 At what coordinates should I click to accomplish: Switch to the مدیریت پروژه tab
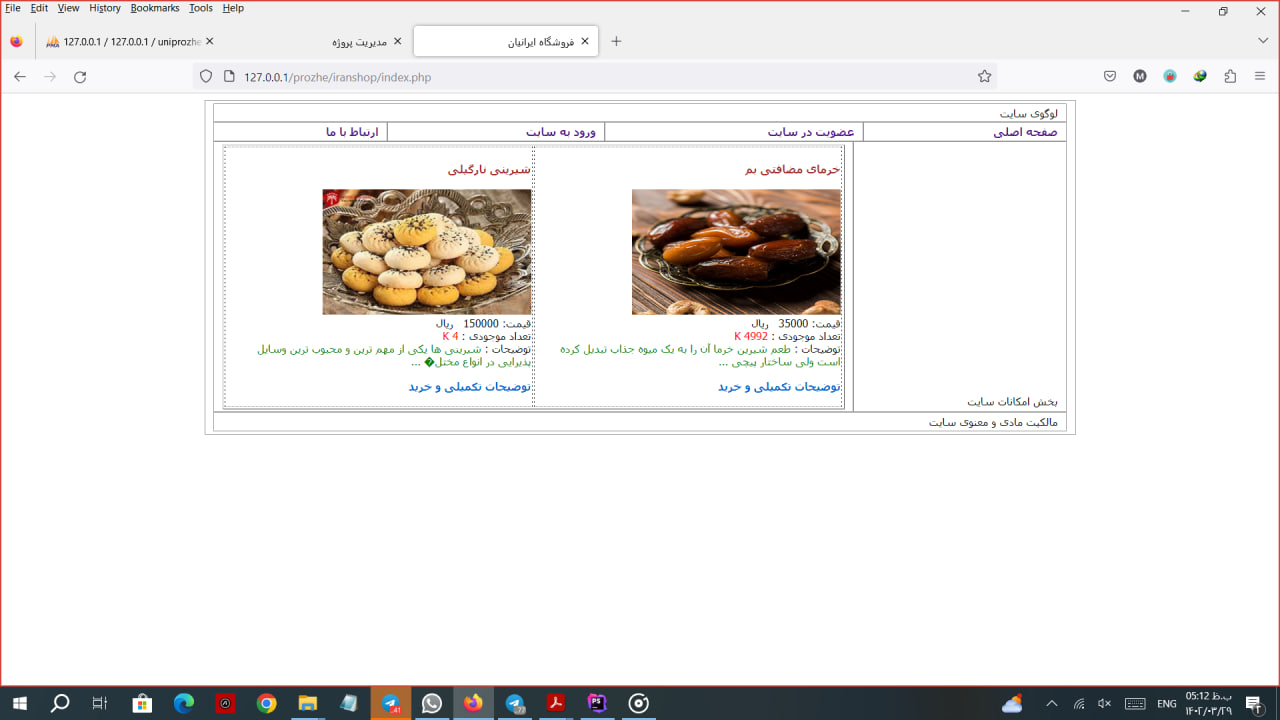[x=358, y=42]
